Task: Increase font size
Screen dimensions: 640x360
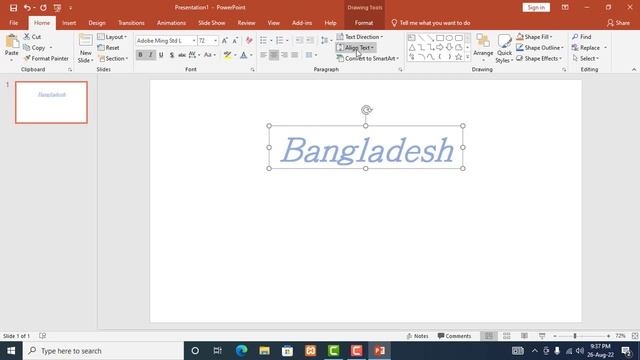Action: click(x=224, y=40)
